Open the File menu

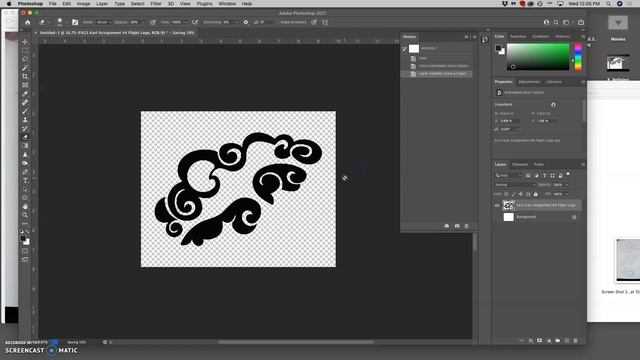(53, 4)
